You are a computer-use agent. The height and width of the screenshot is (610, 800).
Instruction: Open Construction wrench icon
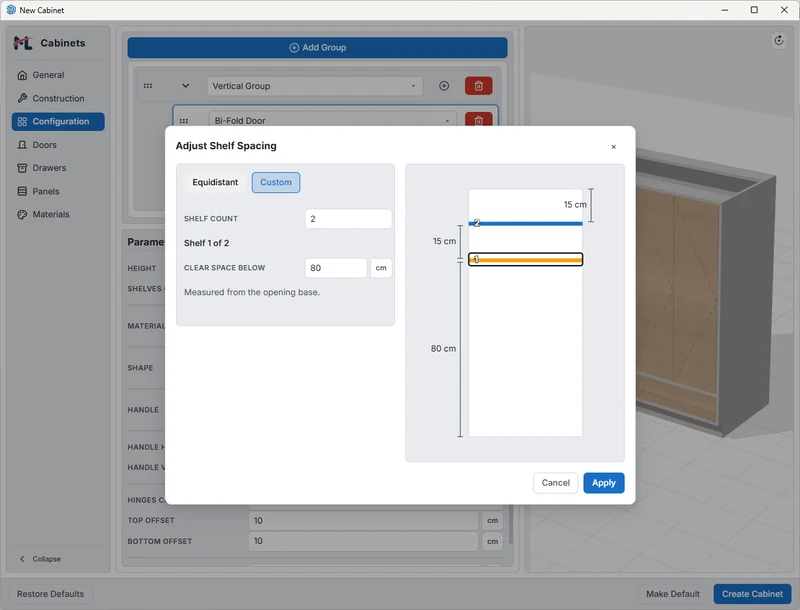point(22,98)
